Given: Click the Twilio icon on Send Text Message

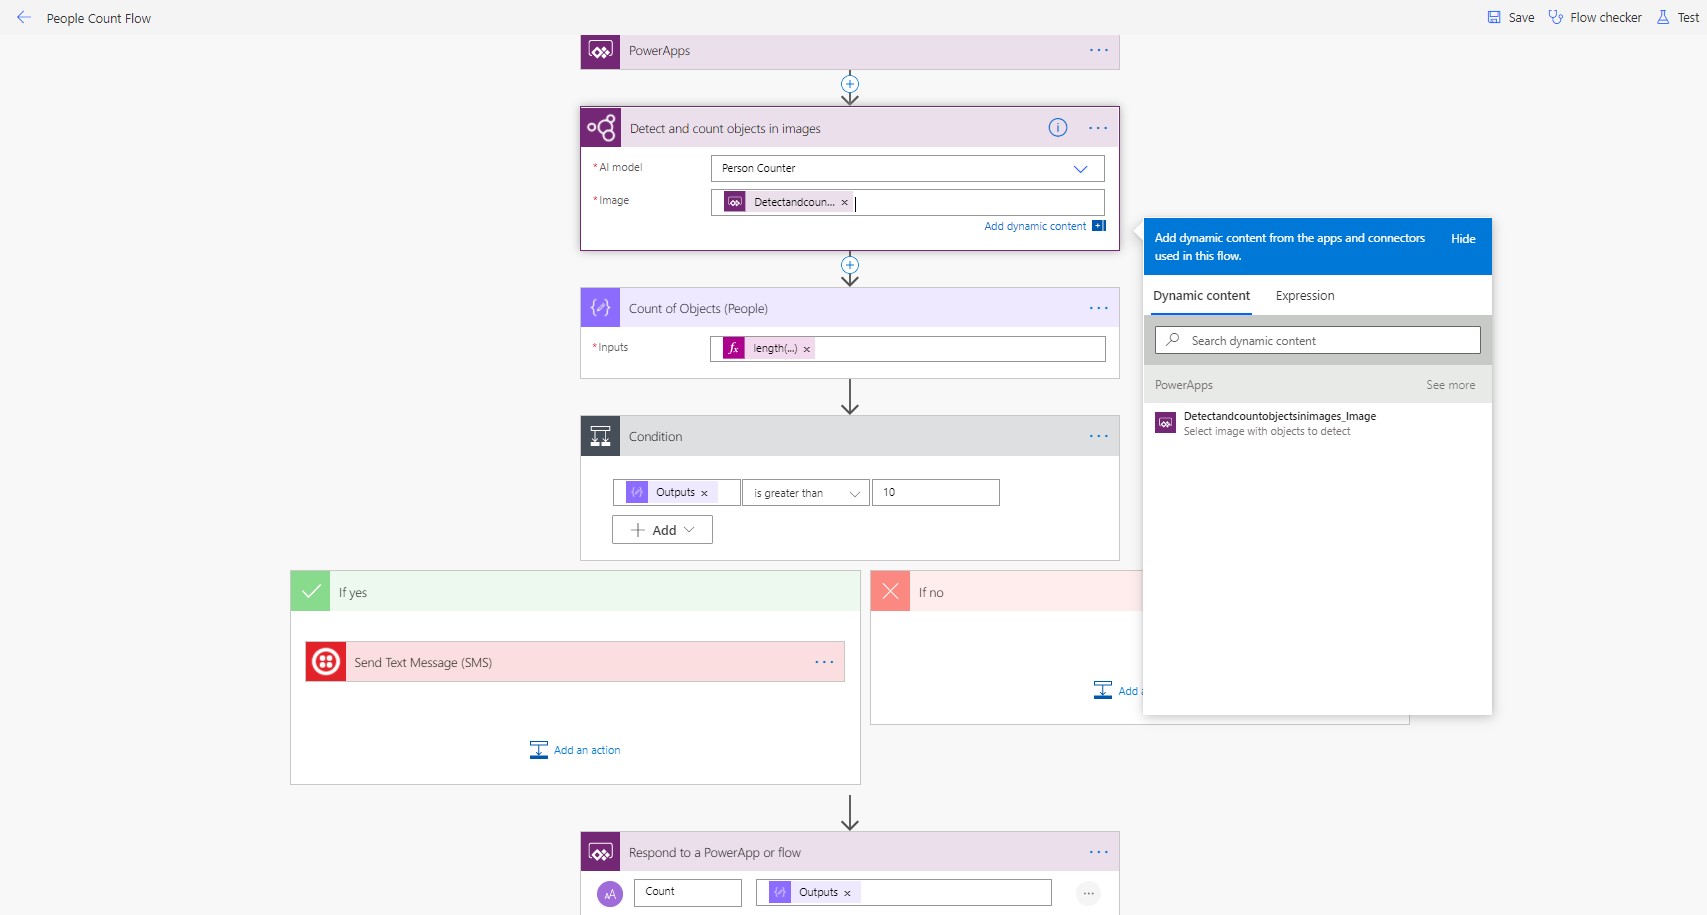Looking at the screenshot, I should [x=324, y=661].
